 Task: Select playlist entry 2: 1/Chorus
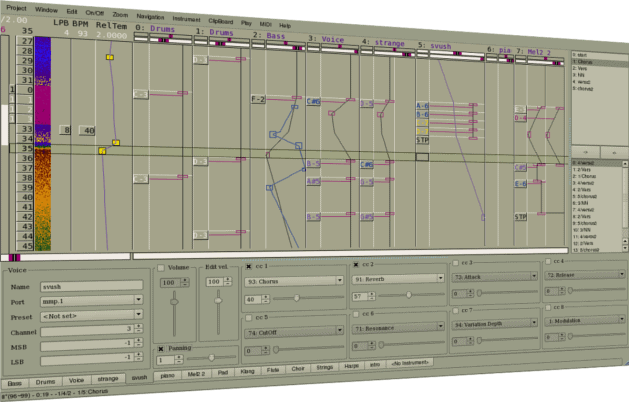coord(597,176)
